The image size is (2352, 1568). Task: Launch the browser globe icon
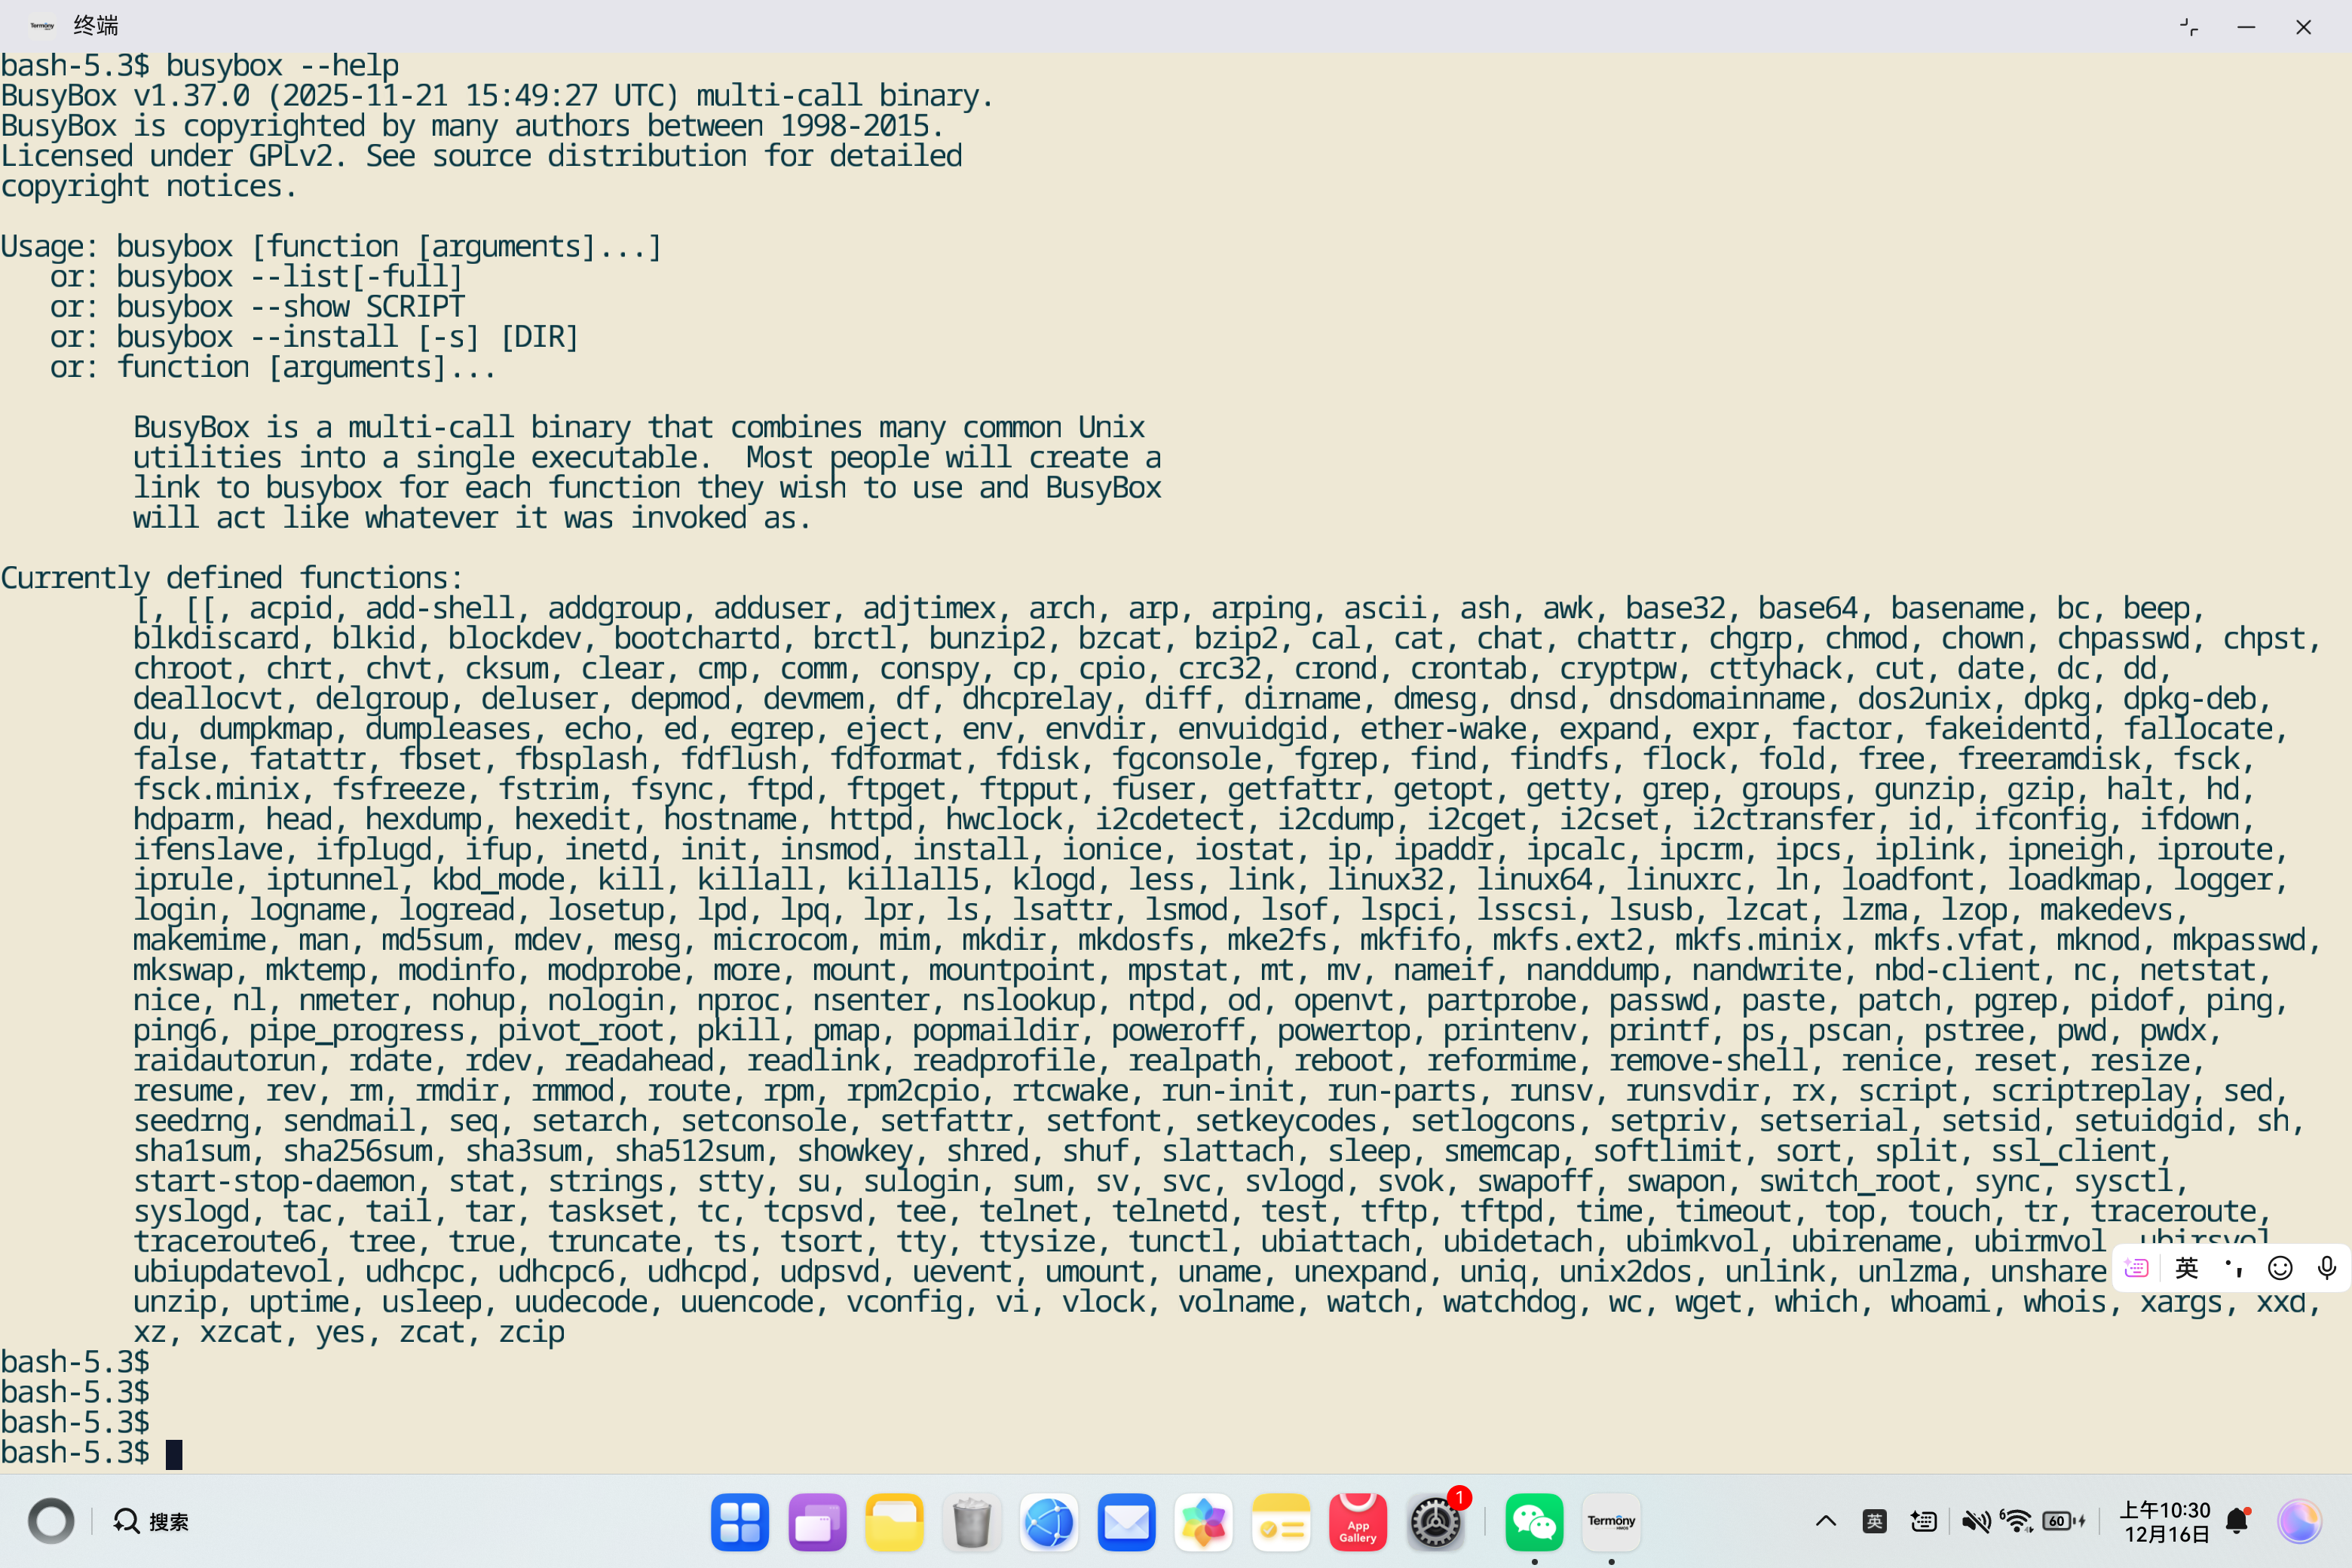coord(1049,1522)
